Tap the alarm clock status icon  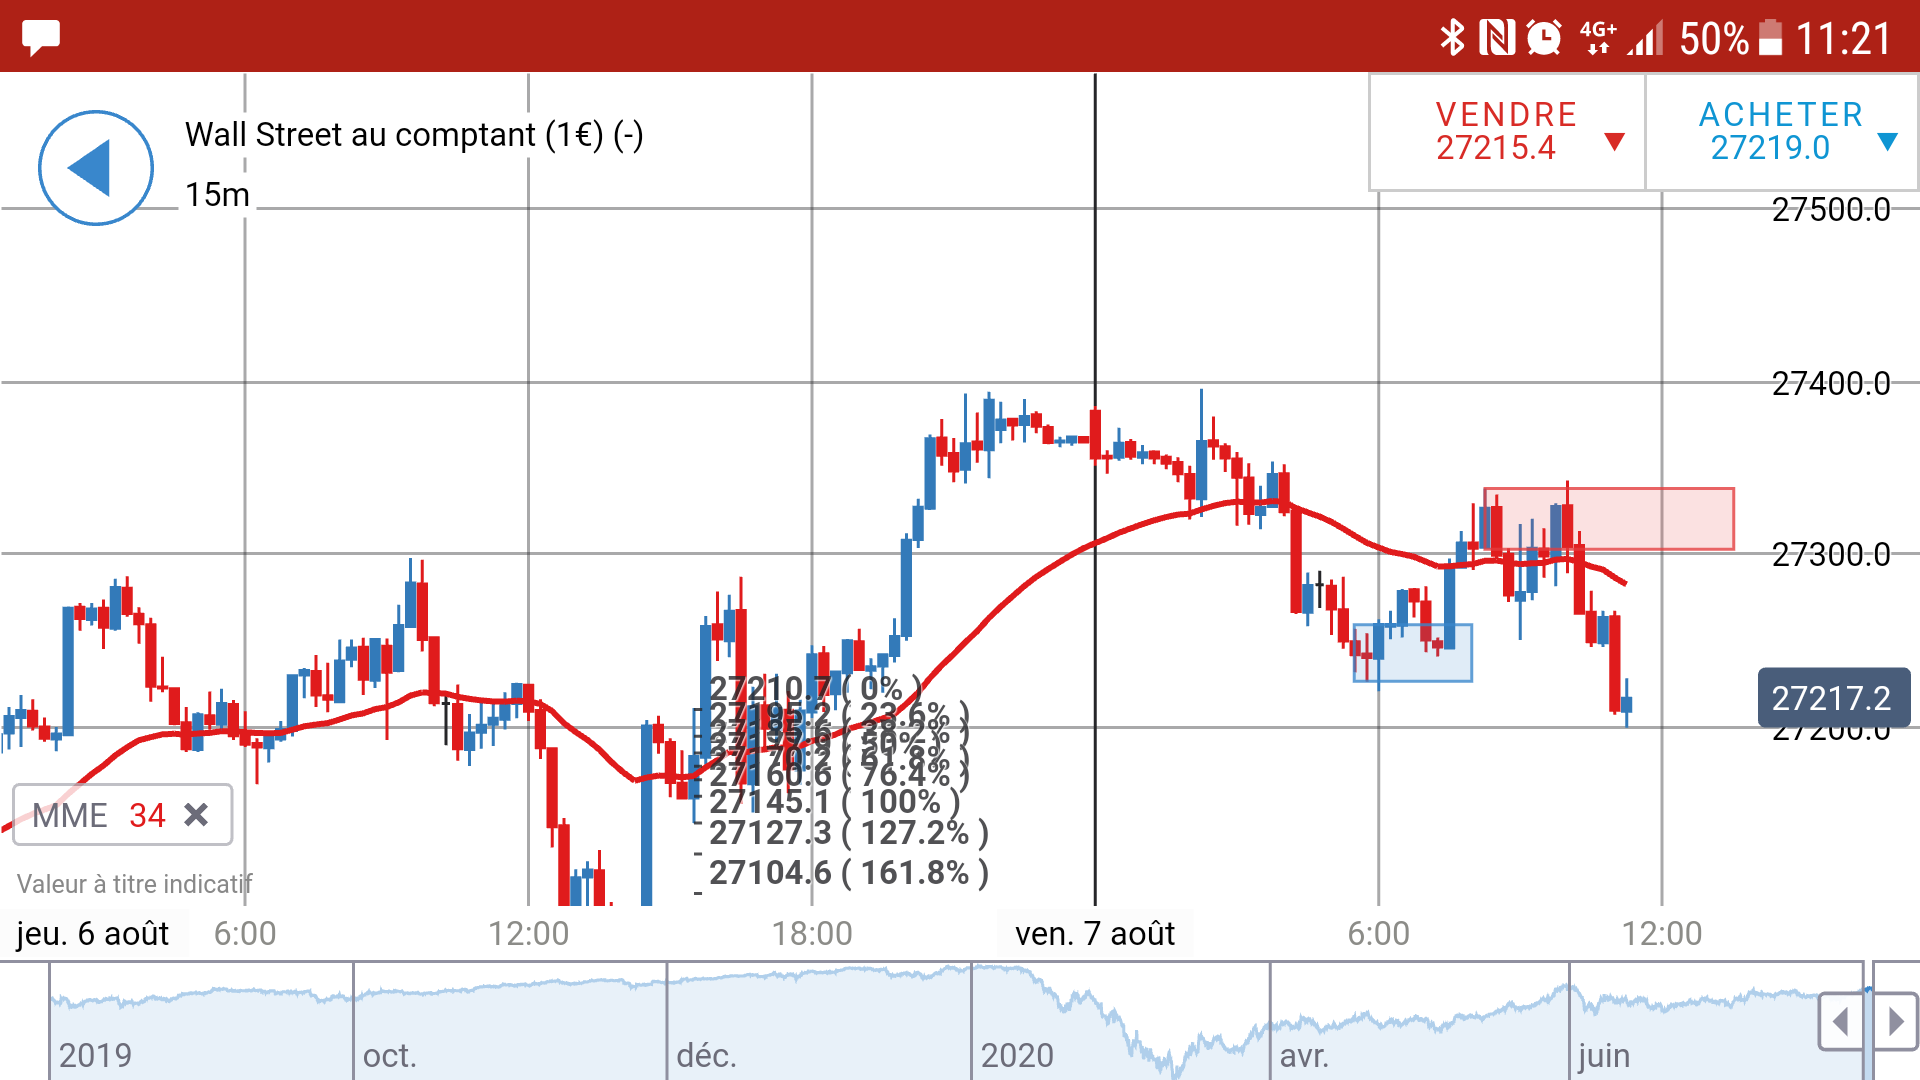[1544, 38]
